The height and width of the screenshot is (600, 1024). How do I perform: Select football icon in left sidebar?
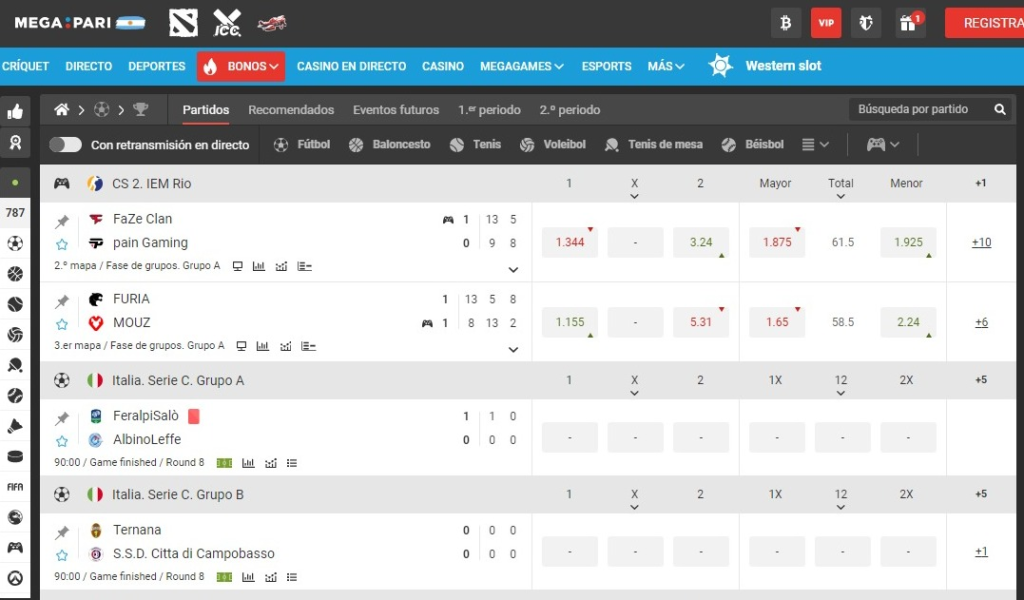coord(15,244)
